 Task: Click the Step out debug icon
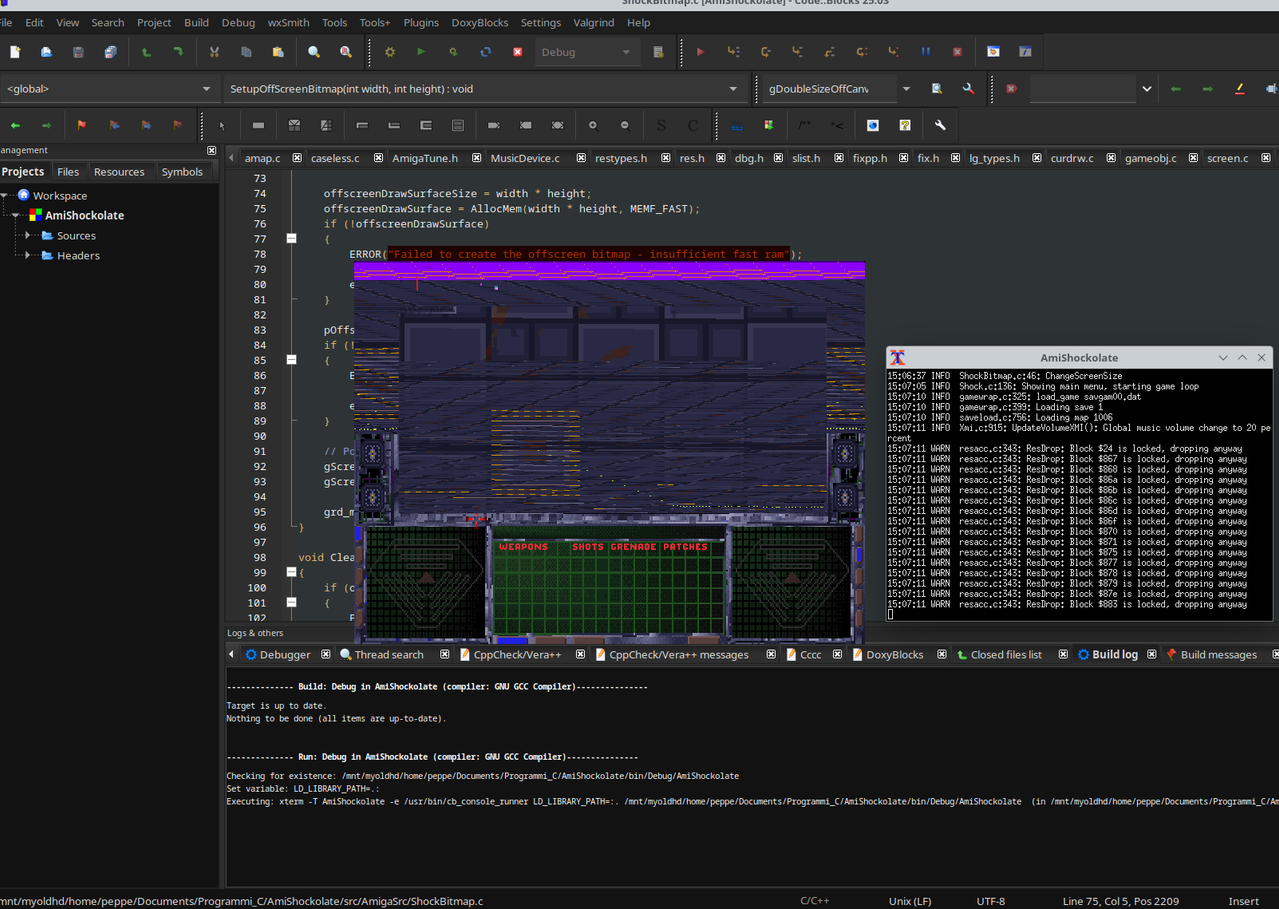[x=829, y=52]
